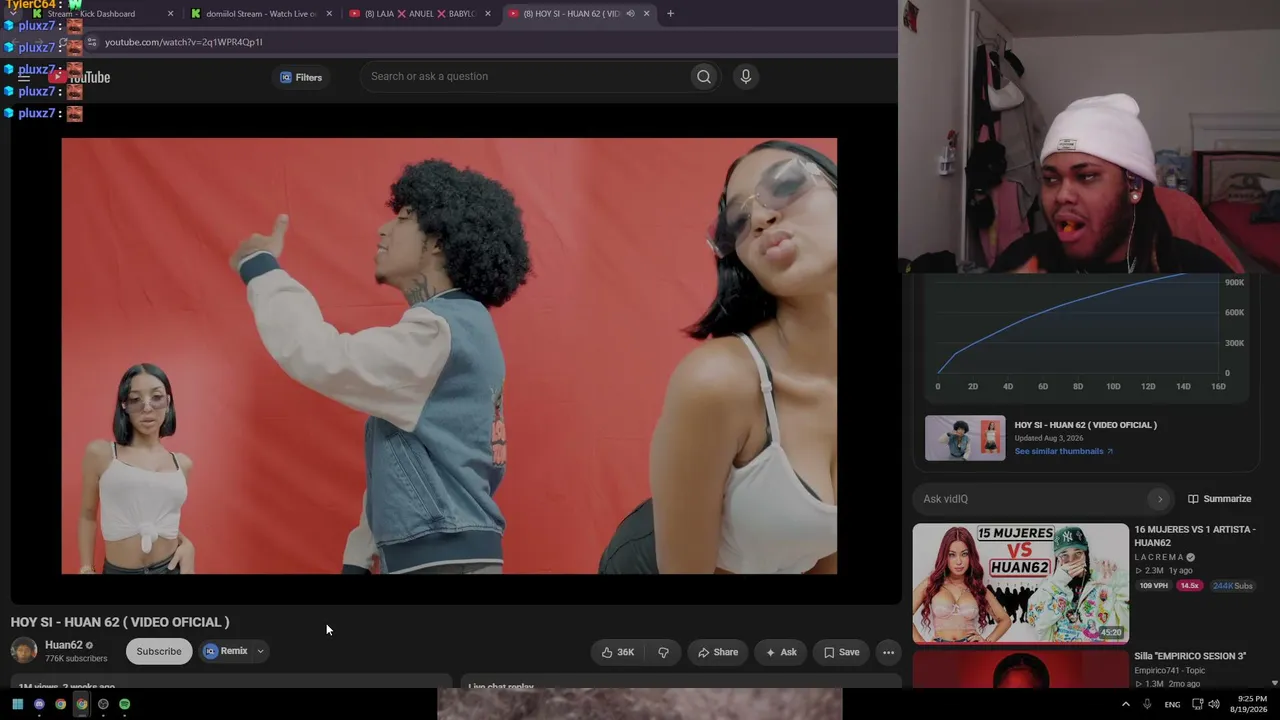Open the more actions three-dot menu
This screenshot has width=1280, height=720.
888,652
